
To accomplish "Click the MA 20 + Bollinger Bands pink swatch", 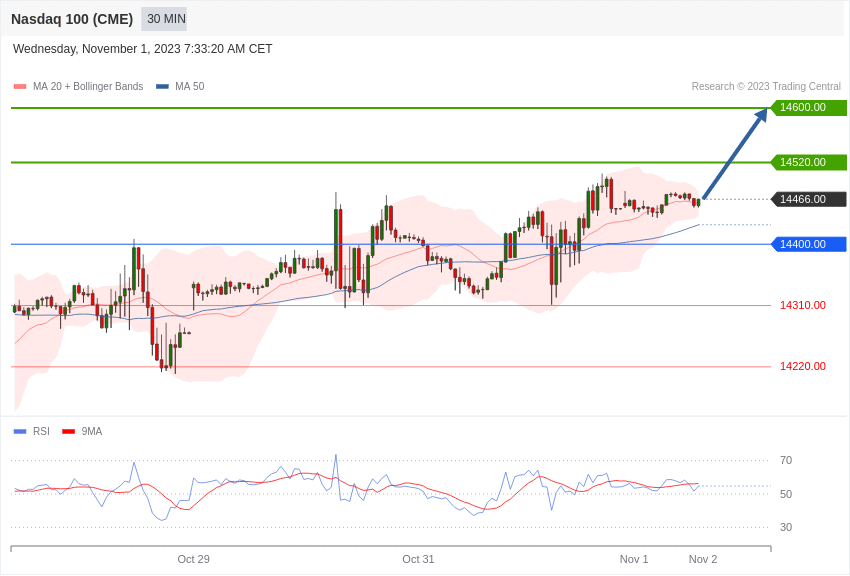I will (x=20, y=87).
